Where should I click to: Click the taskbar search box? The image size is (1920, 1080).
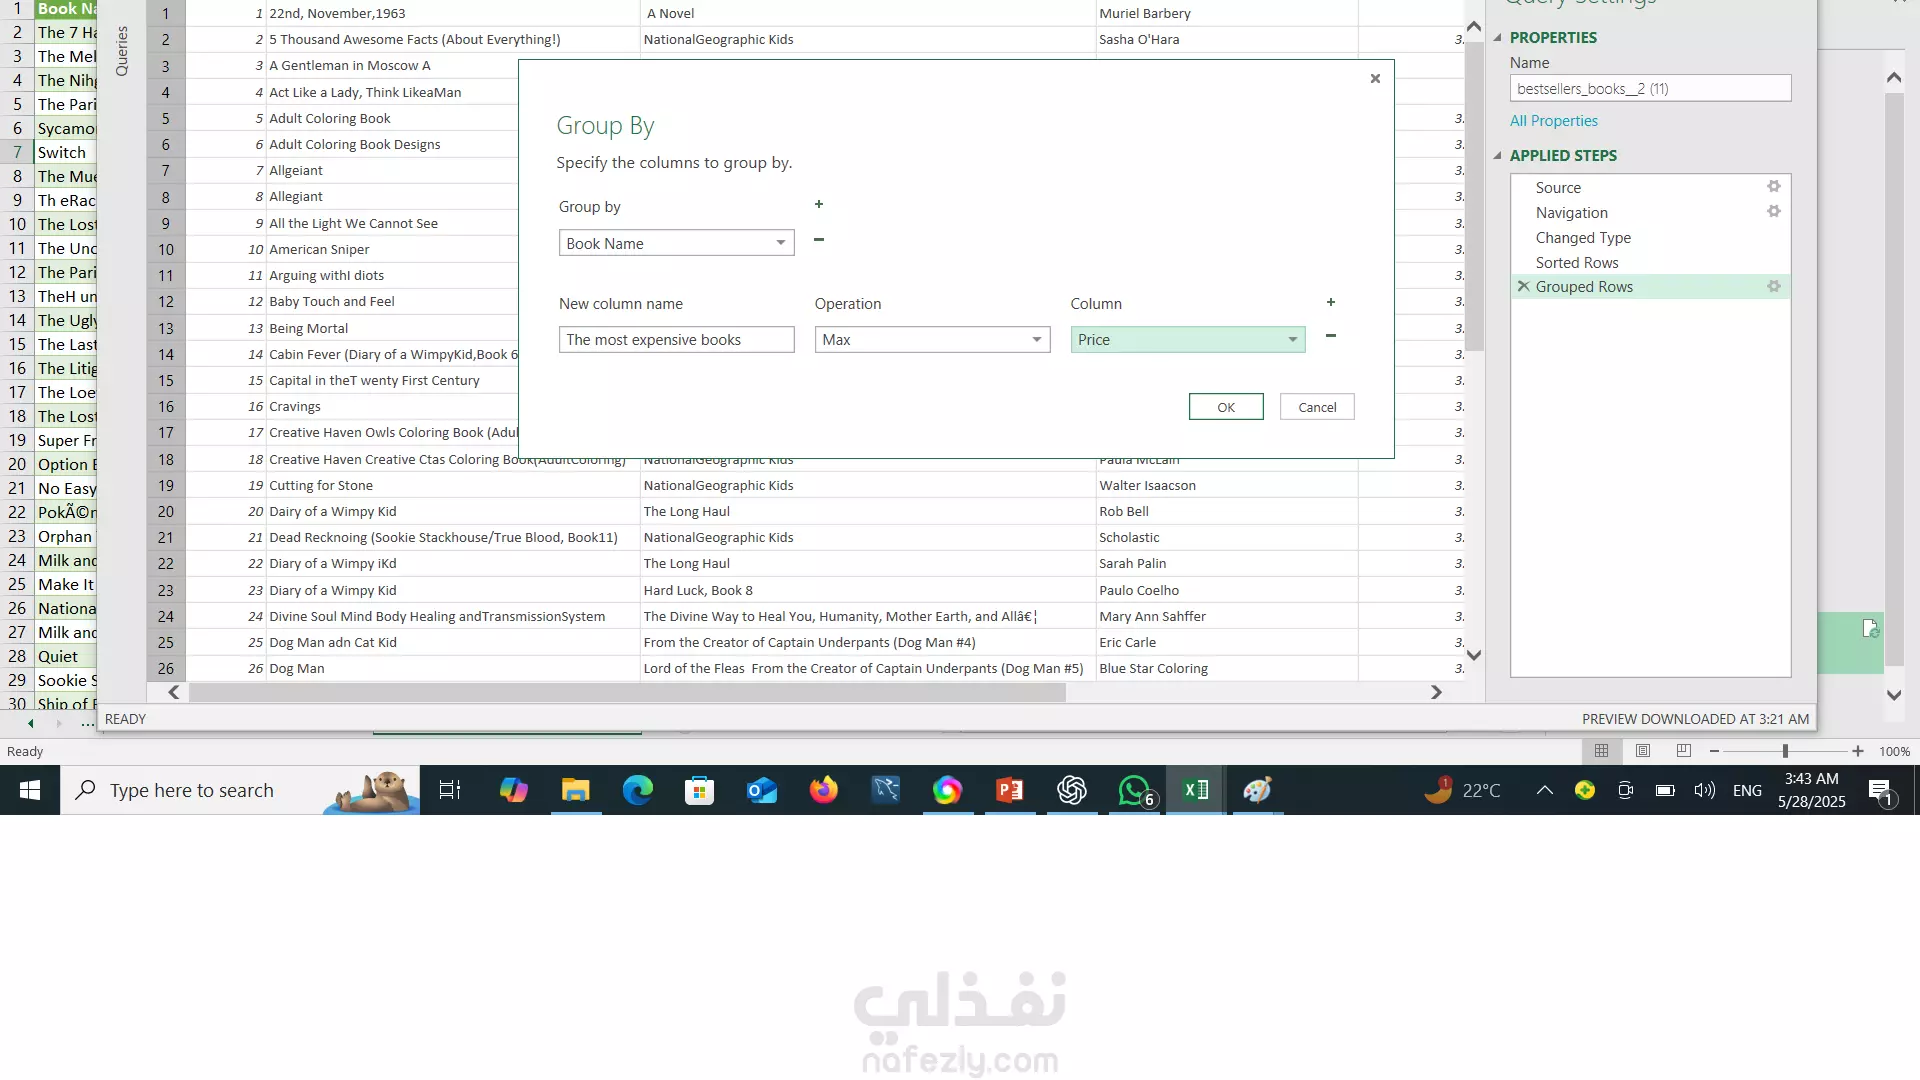tap(240, 790)
